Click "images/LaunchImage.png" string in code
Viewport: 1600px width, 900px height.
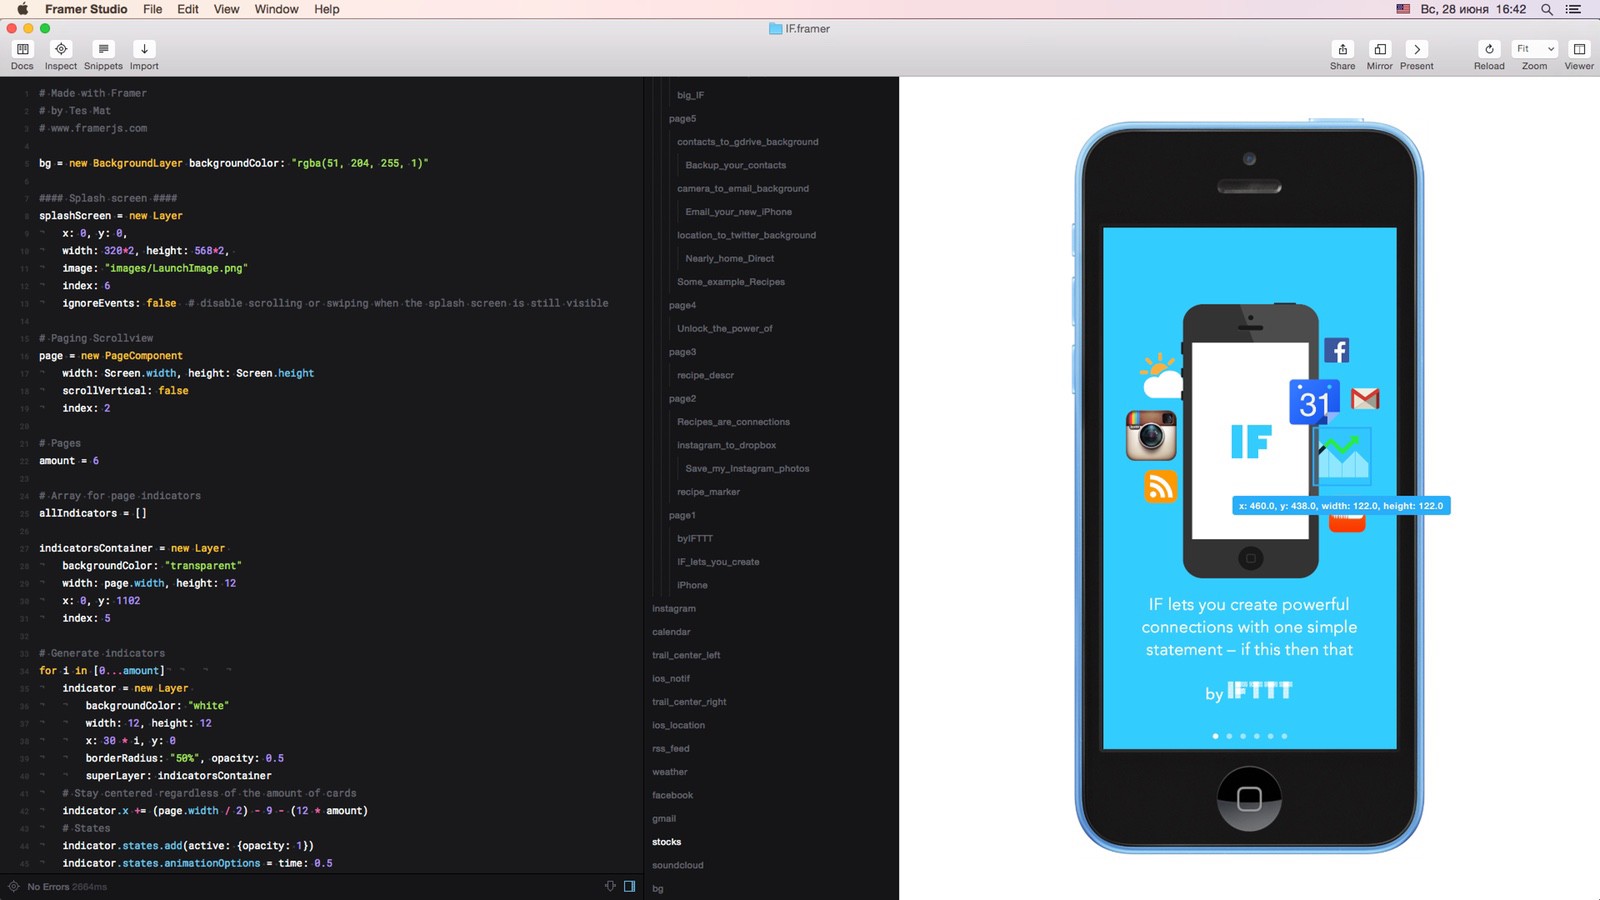pyautogui.click(x=176, y=268)
